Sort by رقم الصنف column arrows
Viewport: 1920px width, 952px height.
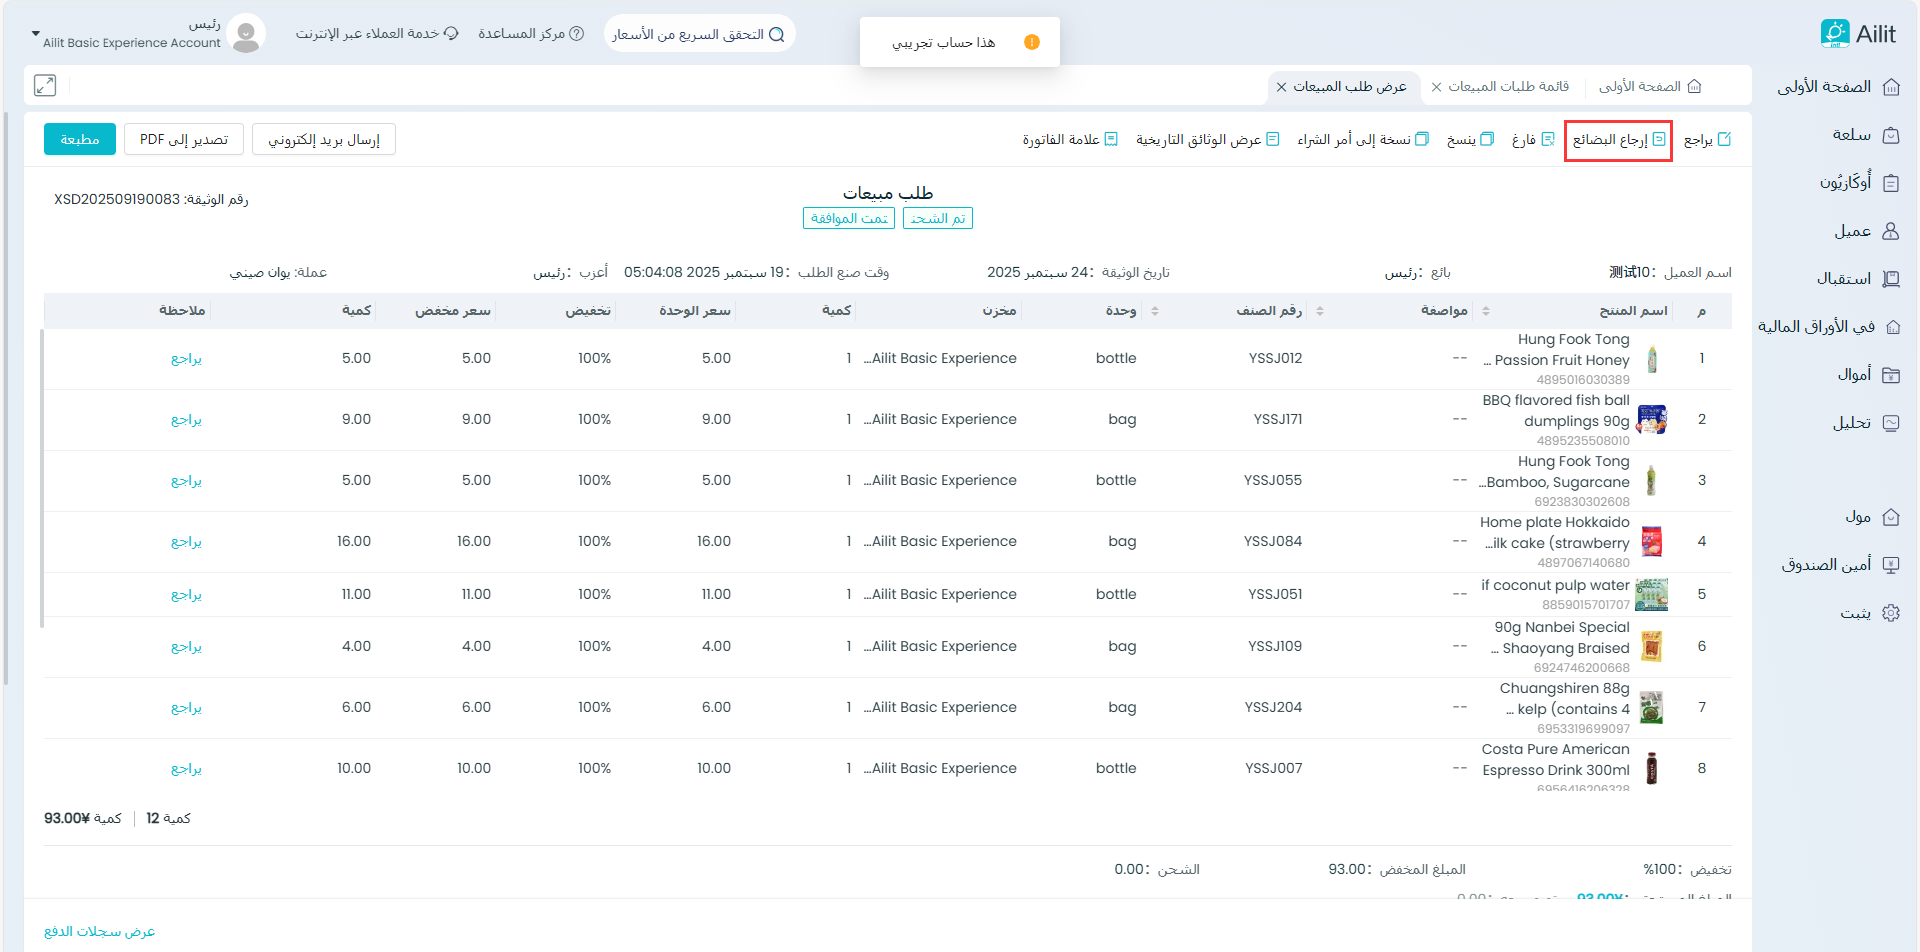[x=1320, y=311]
